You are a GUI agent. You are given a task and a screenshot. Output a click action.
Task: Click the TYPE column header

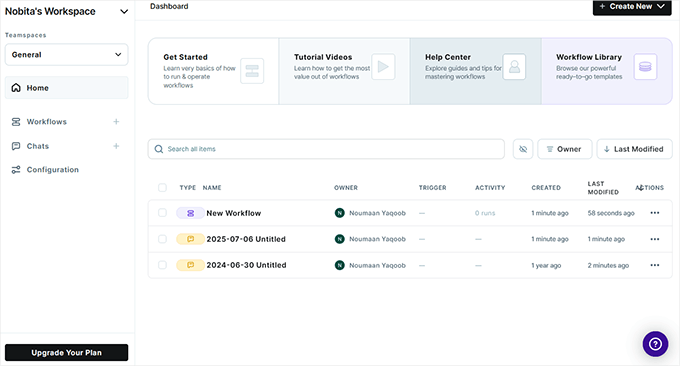coord(188,188)
